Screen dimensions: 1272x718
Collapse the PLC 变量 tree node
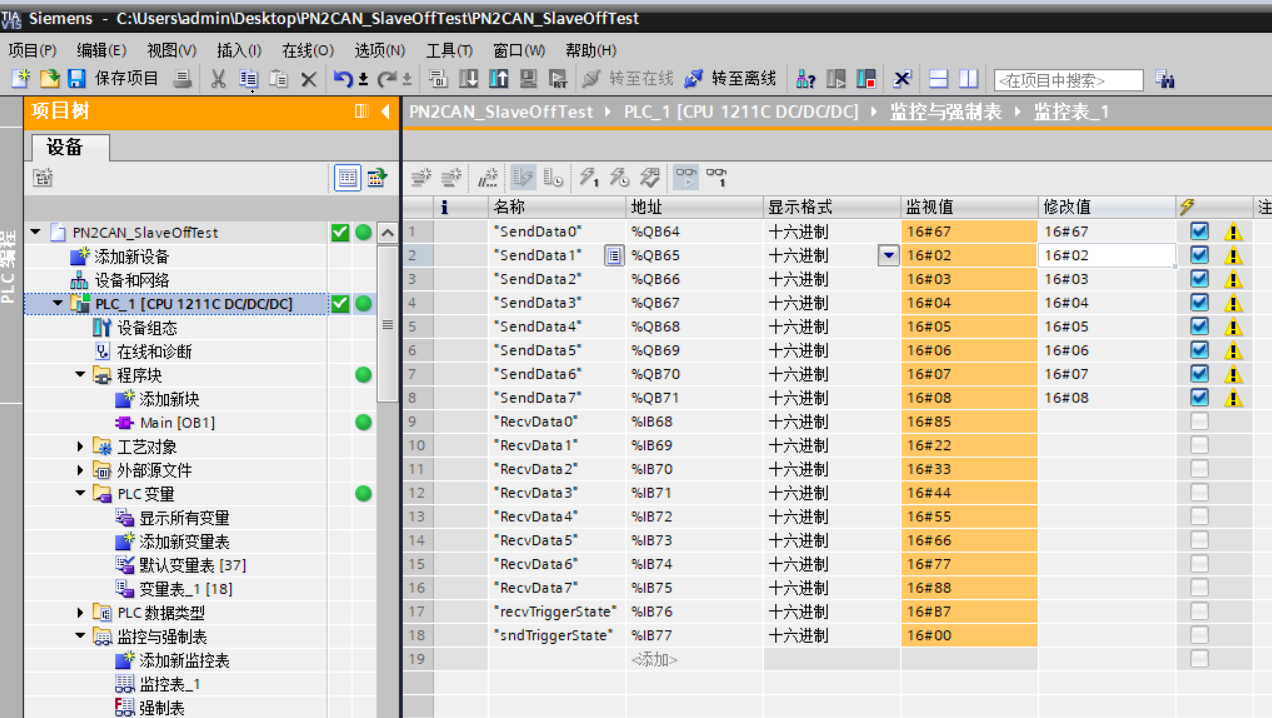click(81, 493)
